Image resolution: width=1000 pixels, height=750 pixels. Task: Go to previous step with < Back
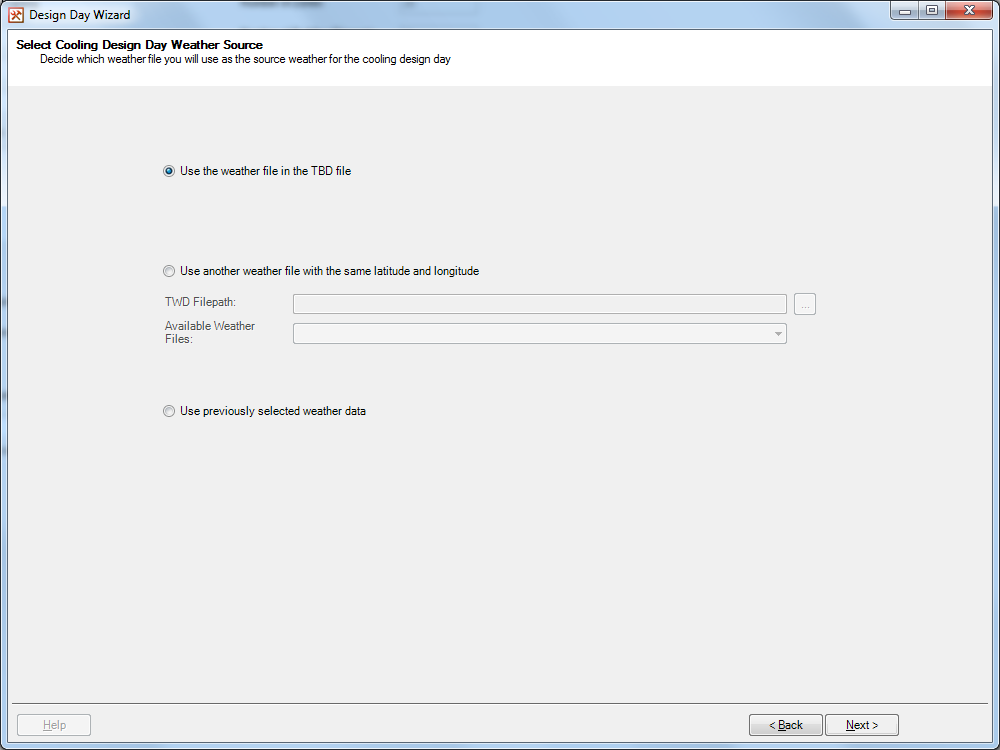point(786,725)
